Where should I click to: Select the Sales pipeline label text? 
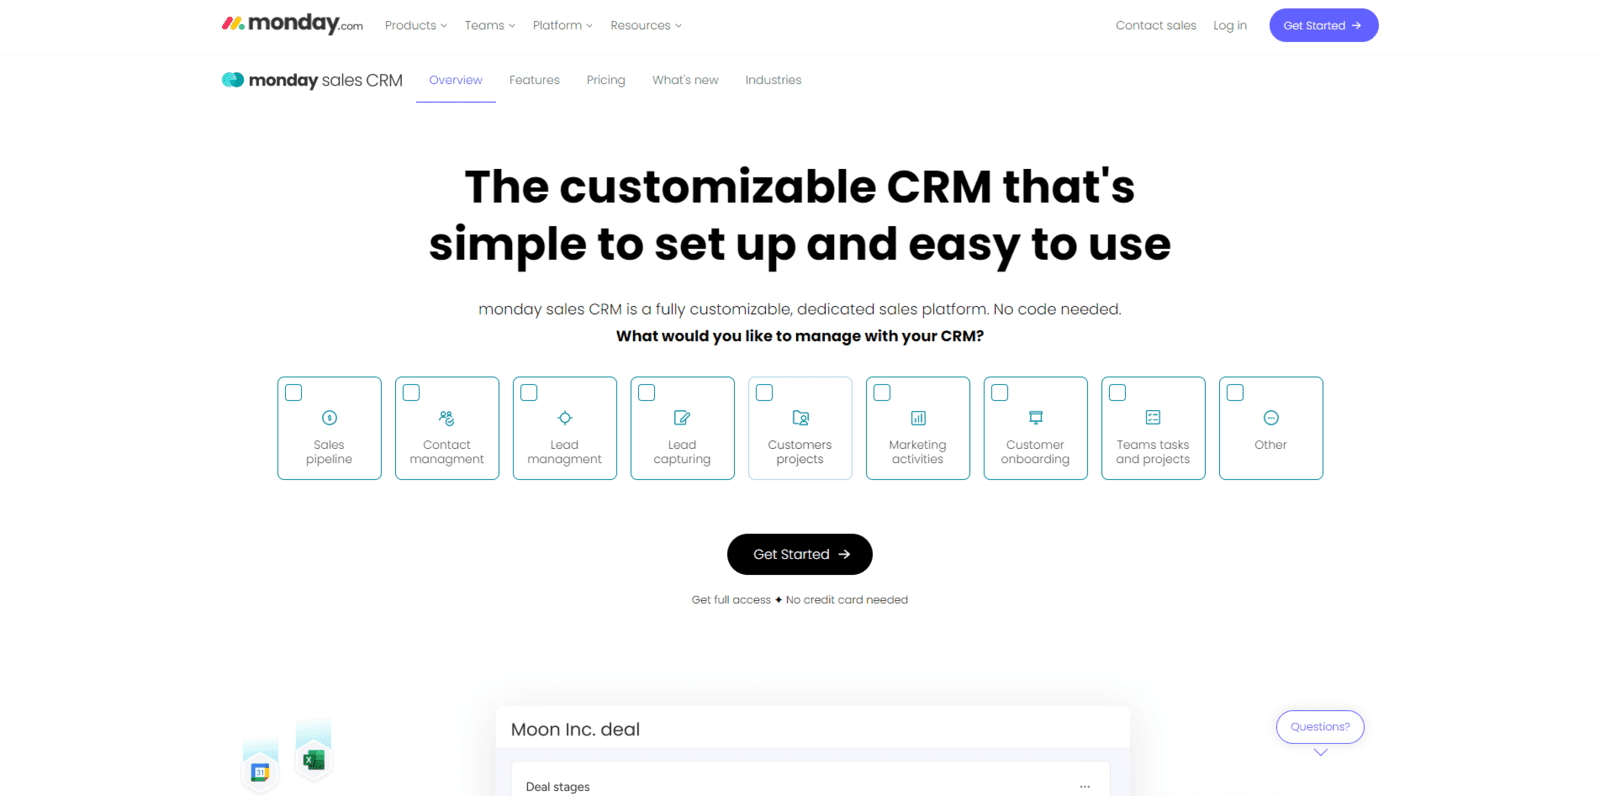pos(329,452)
